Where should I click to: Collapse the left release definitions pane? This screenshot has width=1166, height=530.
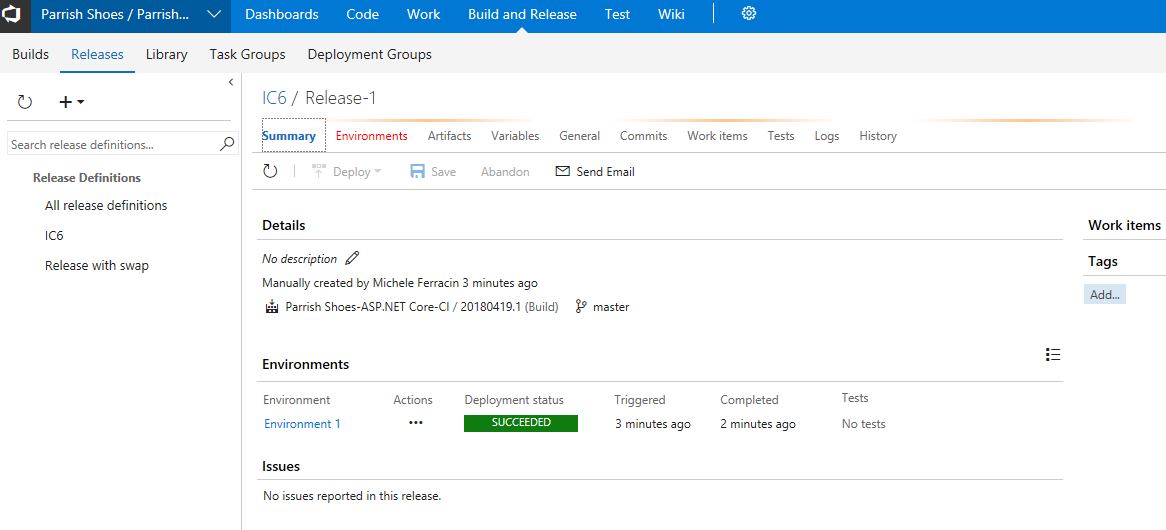click(231, 82)
